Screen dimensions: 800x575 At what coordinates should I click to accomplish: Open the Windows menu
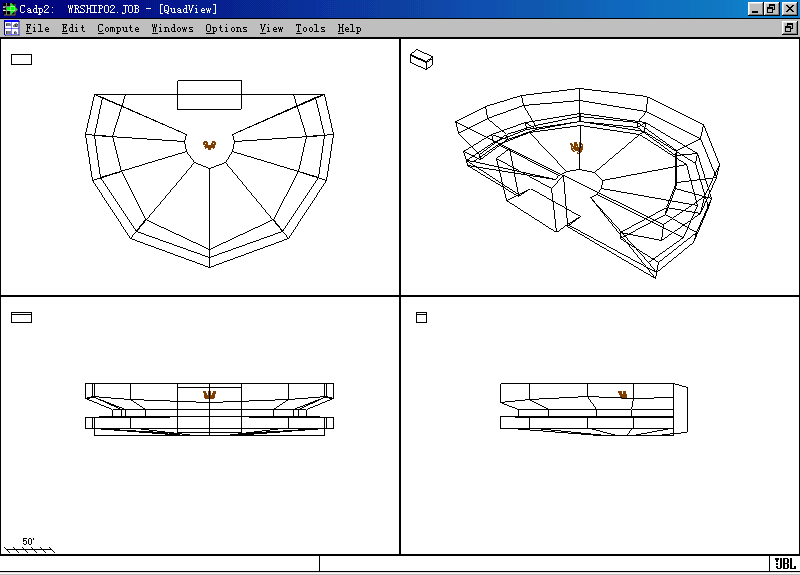click(172, 29)
